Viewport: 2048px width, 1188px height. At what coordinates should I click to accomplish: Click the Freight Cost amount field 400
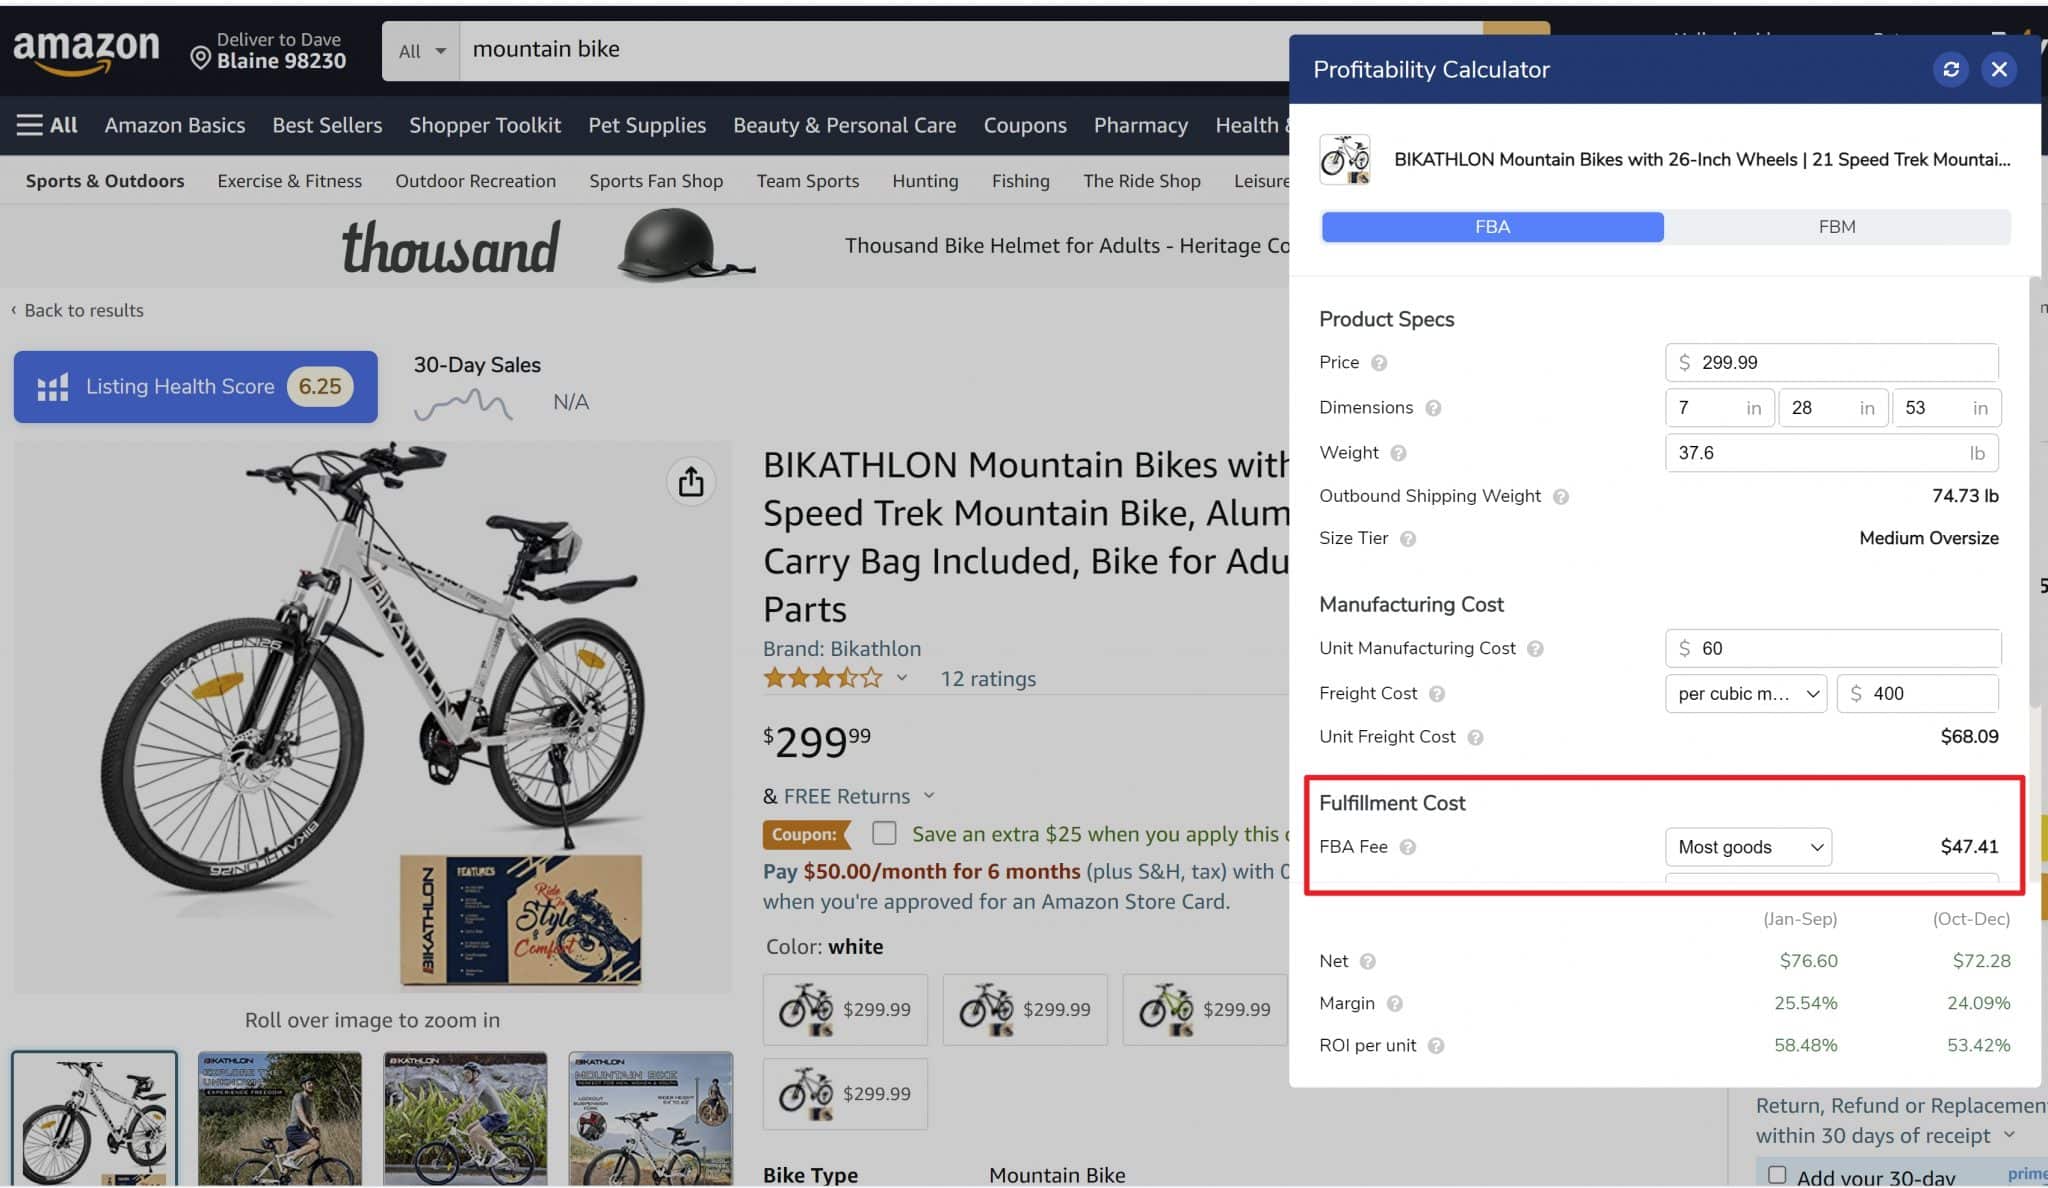pyautogui.click(x=1918, y=694)
